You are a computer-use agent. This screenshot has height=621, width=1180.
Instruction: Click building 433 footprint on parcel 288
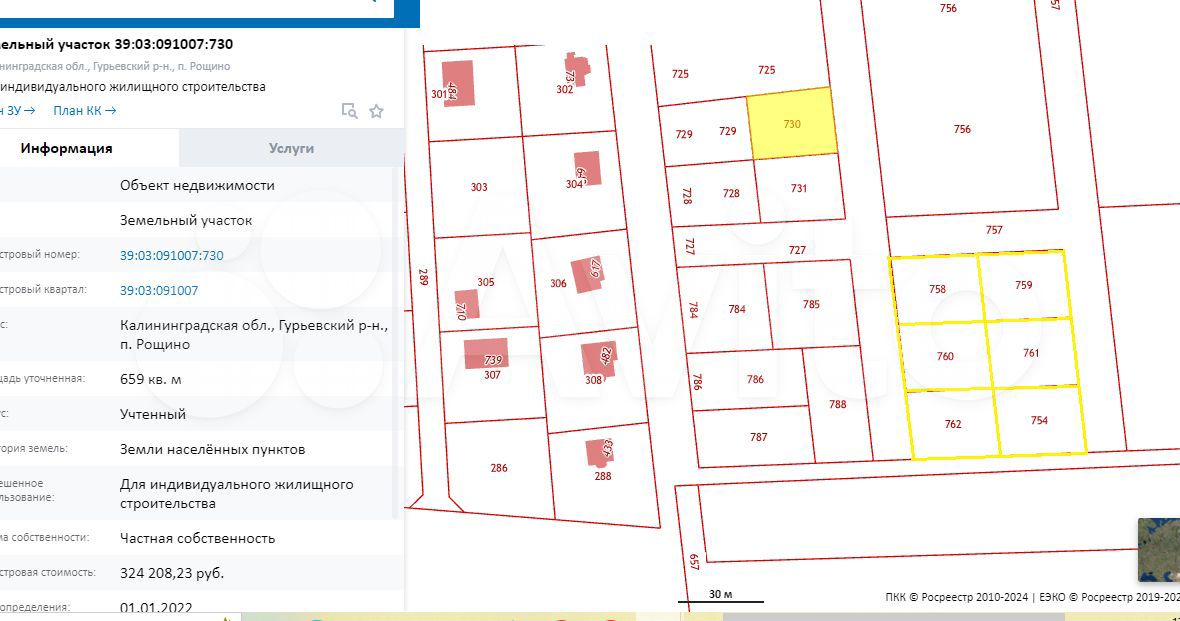600,451
